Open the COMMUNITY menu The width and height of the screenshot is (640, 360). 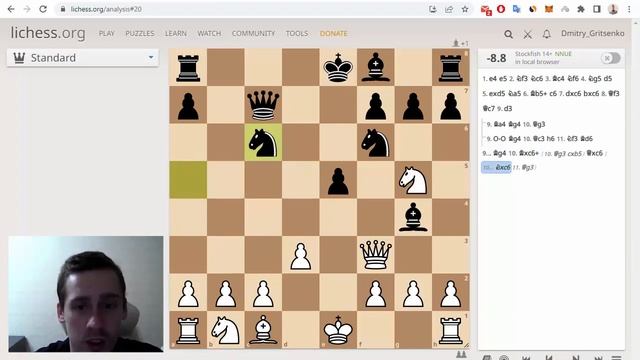click(x=253, y=33)
